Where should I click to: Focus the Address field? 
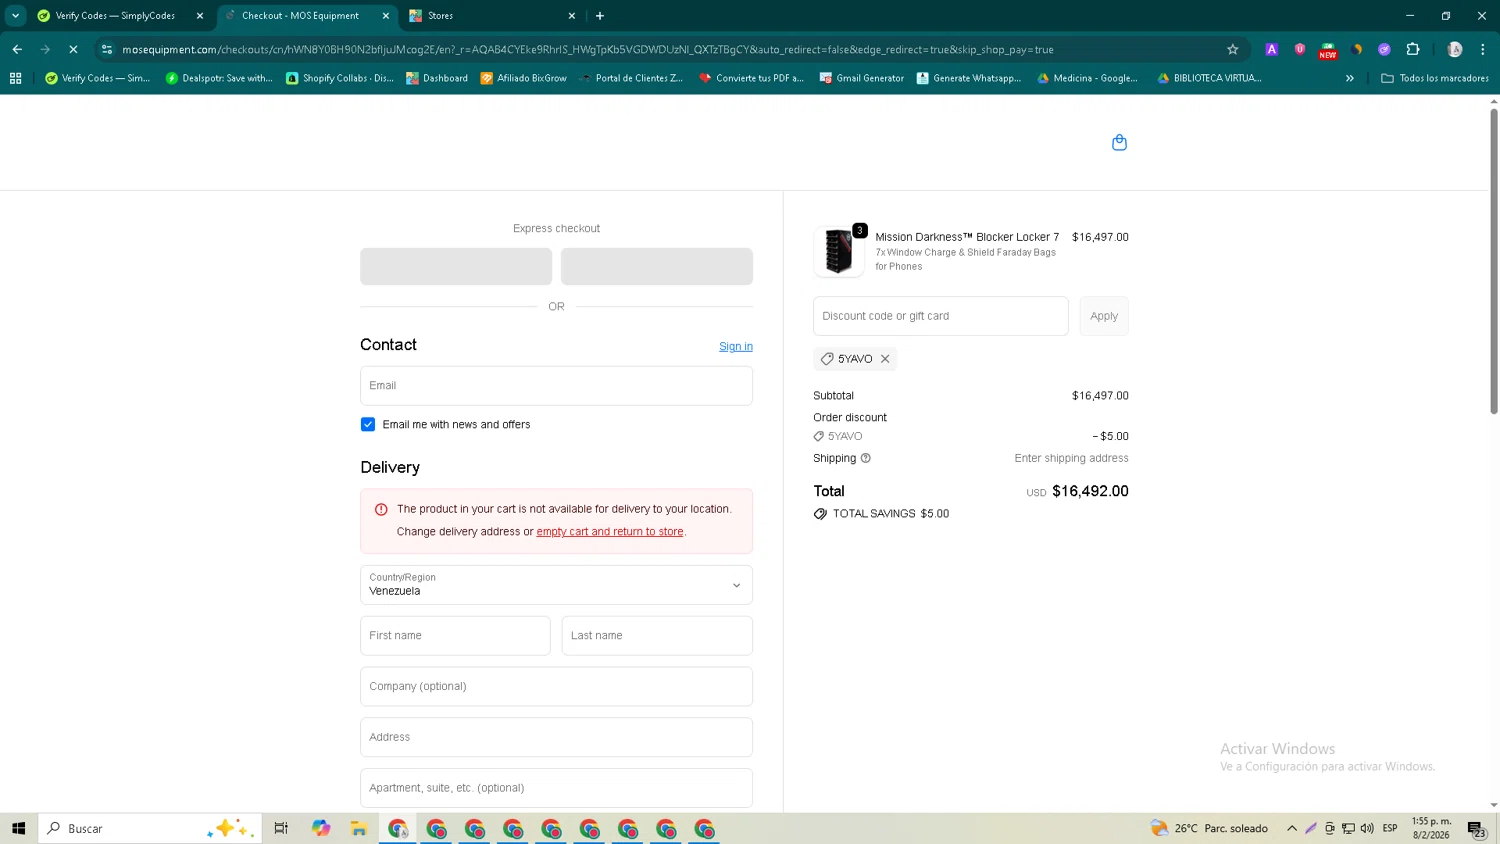click(x=556, y=737)
